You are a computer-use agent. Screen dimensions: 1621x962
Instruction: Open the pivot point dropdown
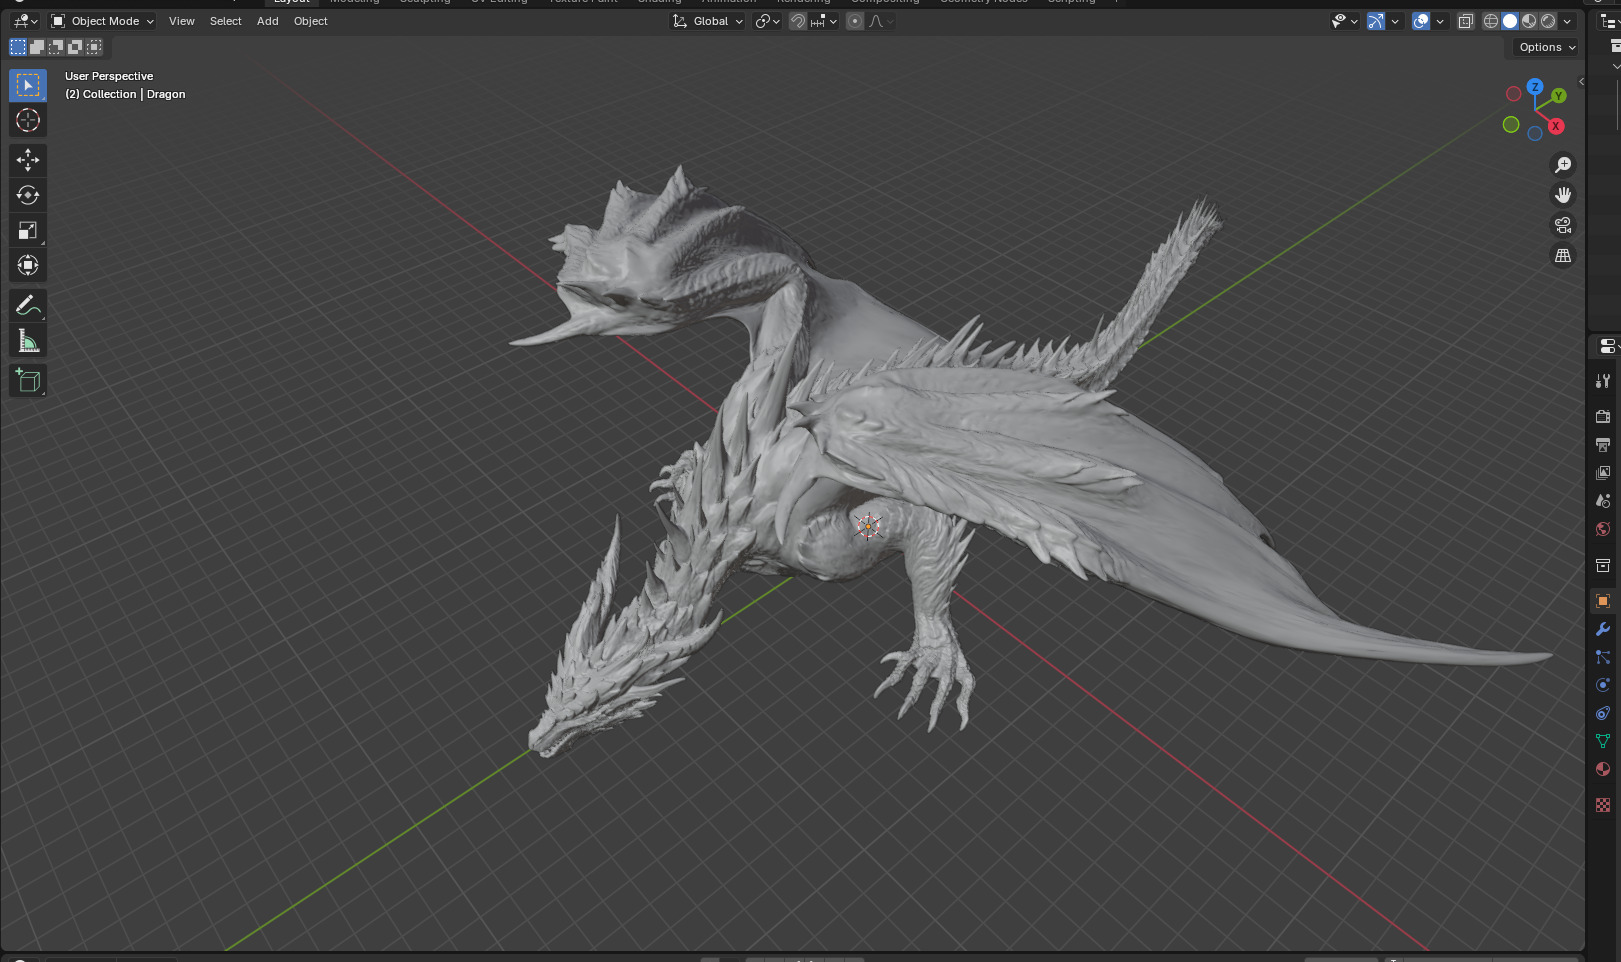click(768, 21)
